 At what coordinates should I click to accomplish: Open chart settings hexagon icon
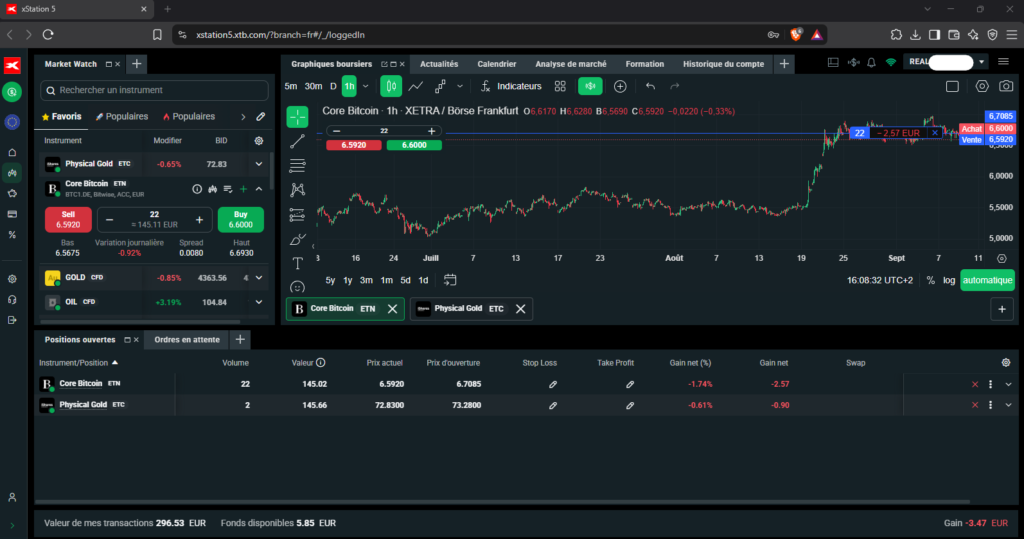[982, 86]
